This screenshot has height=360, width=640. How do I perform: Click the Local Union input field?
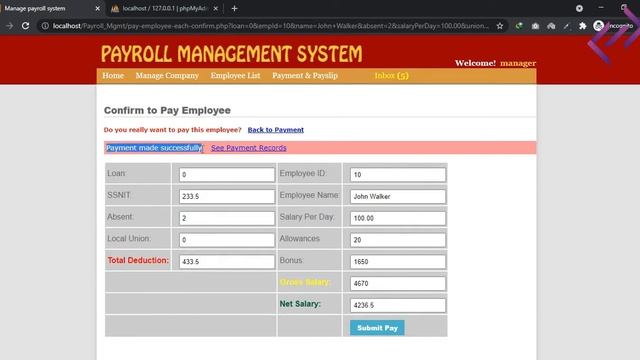pos(227,240)
